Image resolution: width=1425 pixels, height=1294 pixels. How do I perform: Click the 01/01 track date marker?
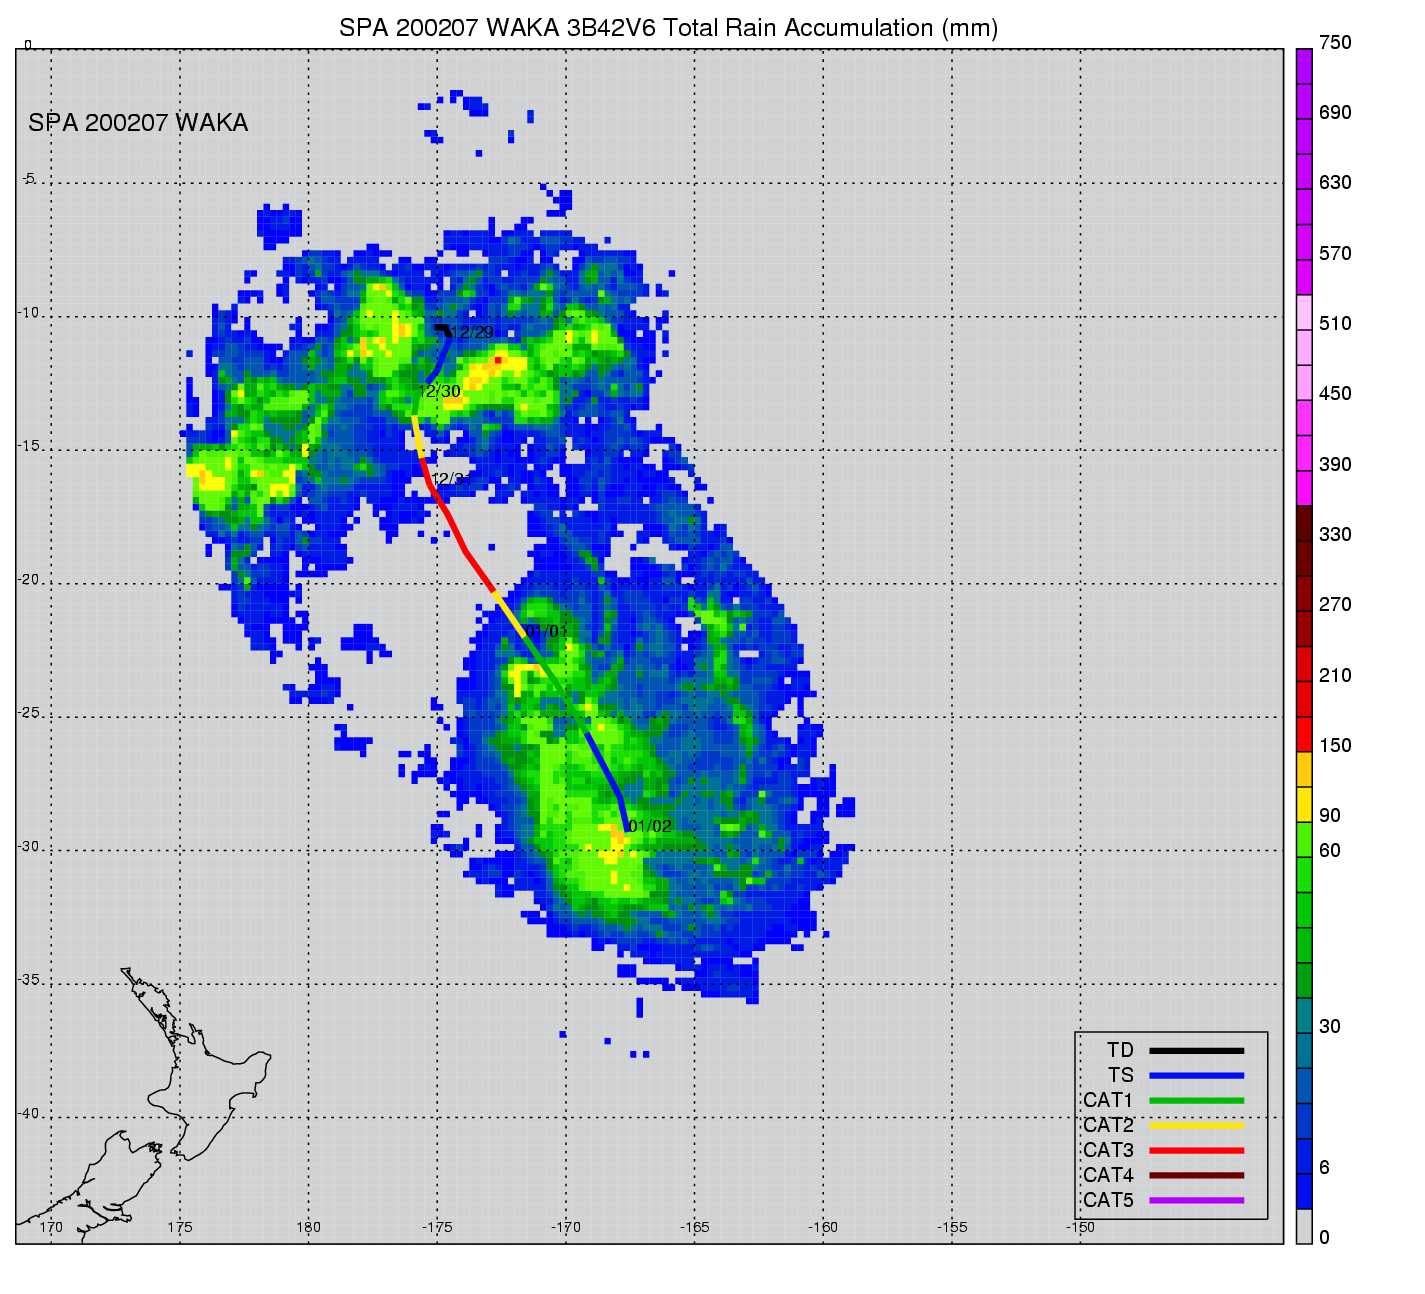pos(547,631)
